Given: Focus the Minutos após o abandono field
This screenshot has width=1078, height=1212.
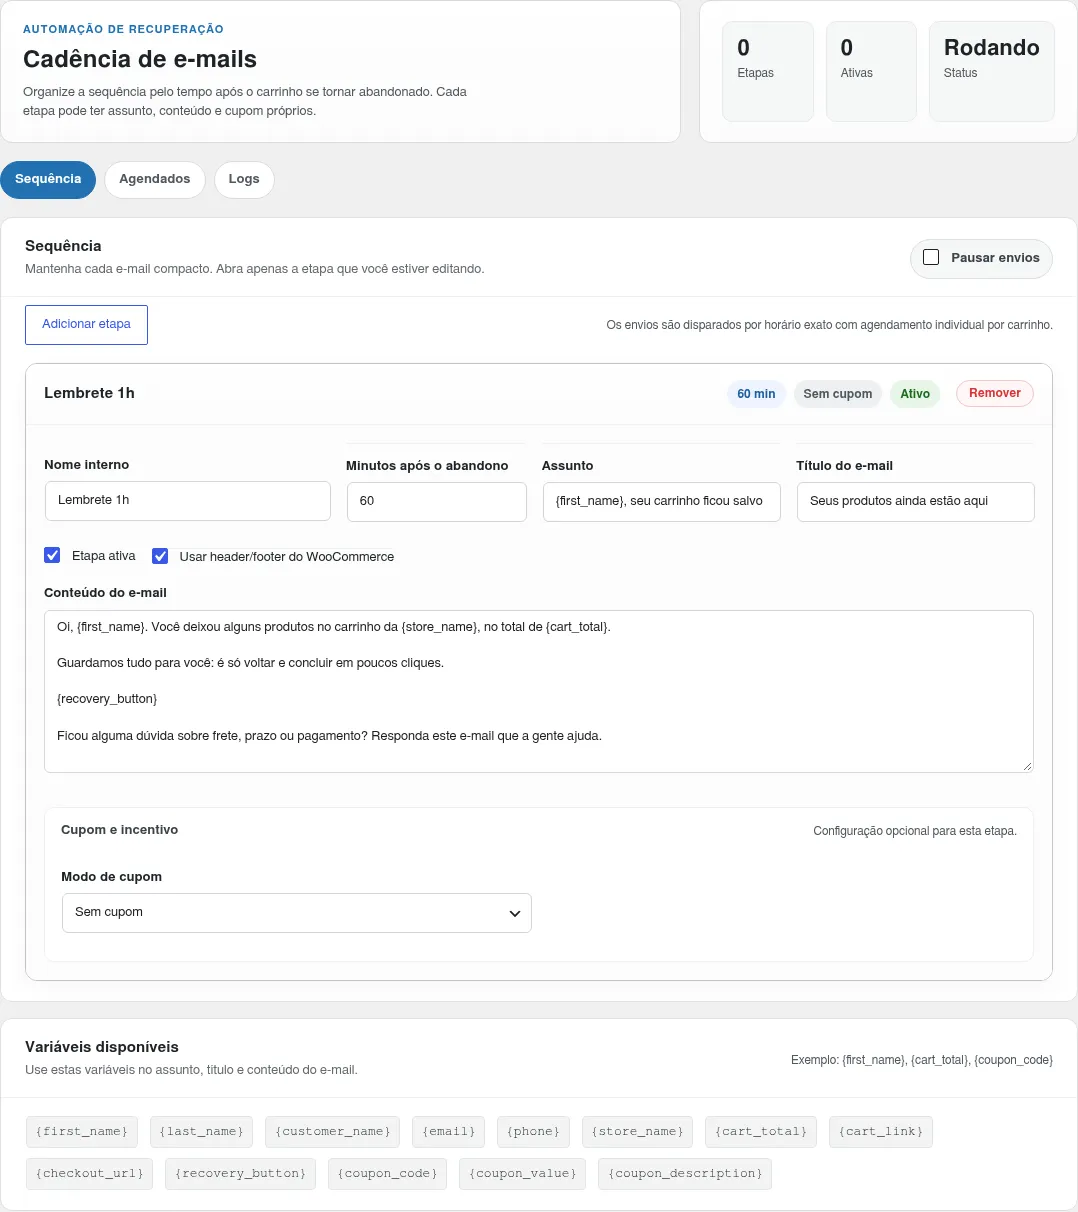Looking at the screenshot, I should [437, 502].
